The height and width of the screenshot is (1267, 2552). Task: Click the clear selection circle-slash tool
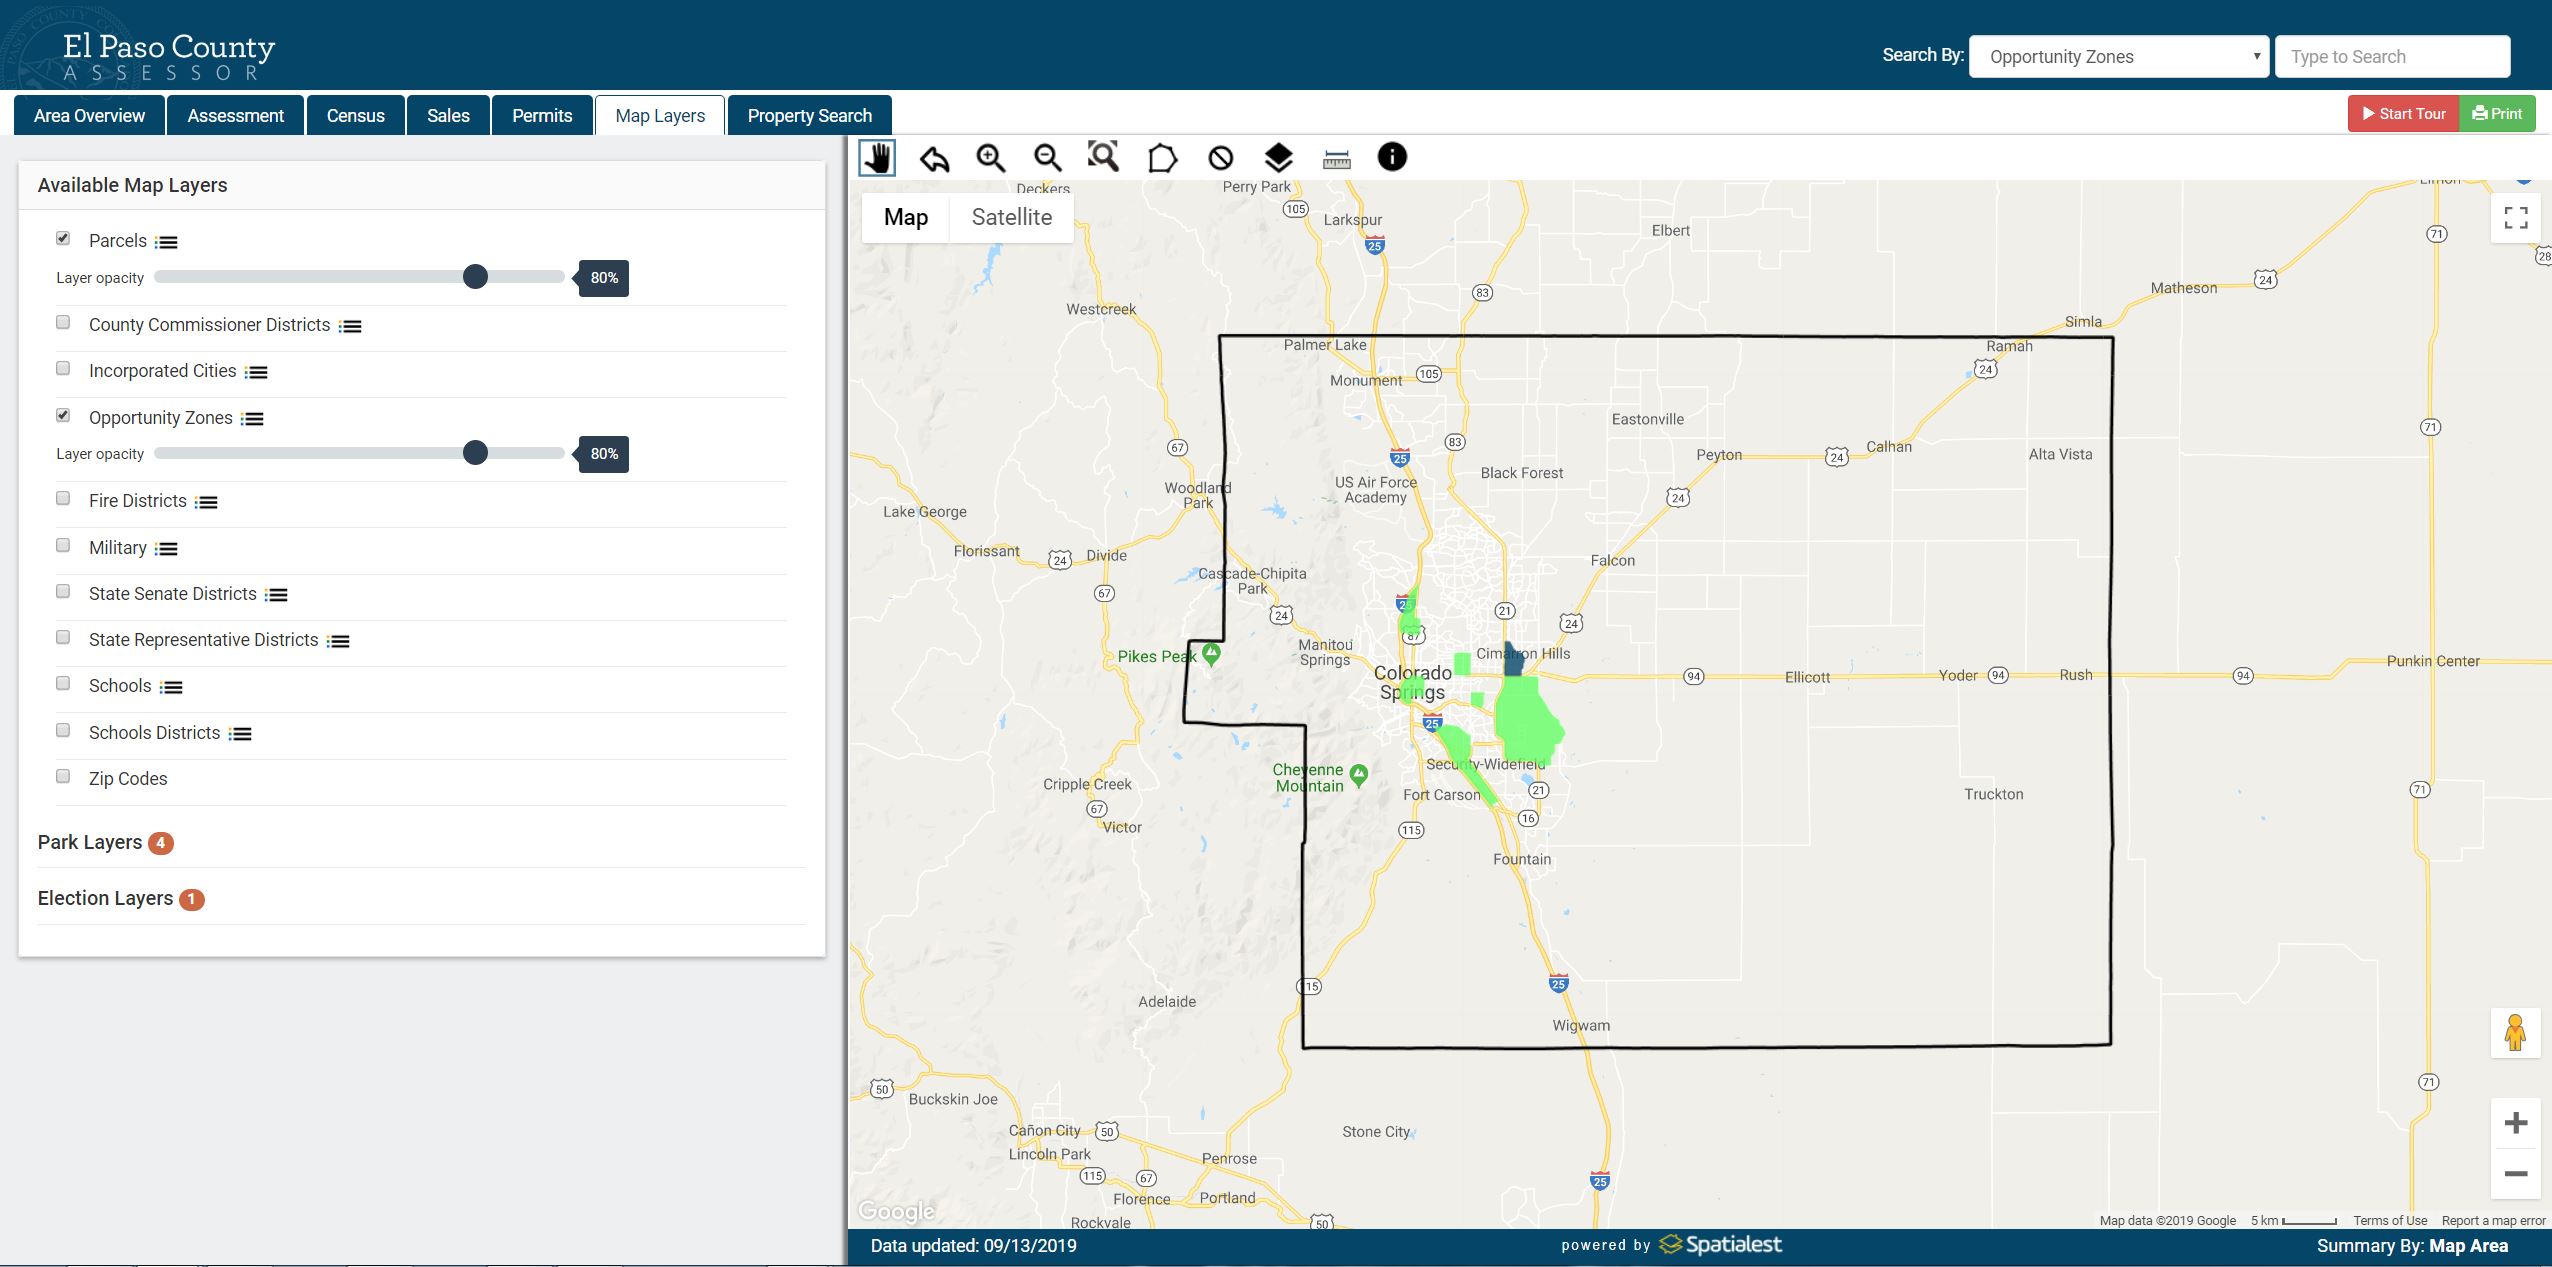(x=1220, y=158)
